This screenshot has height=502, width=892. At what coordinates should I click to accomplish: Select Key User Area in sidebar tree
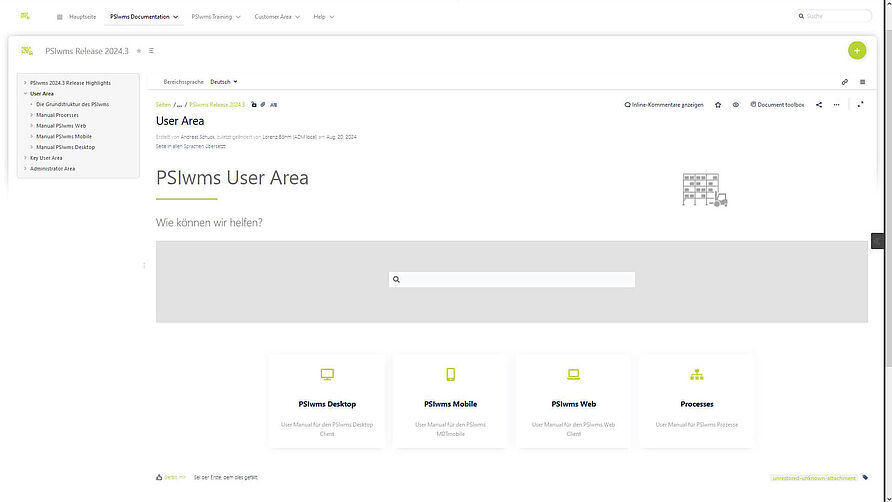coord(46,158)
